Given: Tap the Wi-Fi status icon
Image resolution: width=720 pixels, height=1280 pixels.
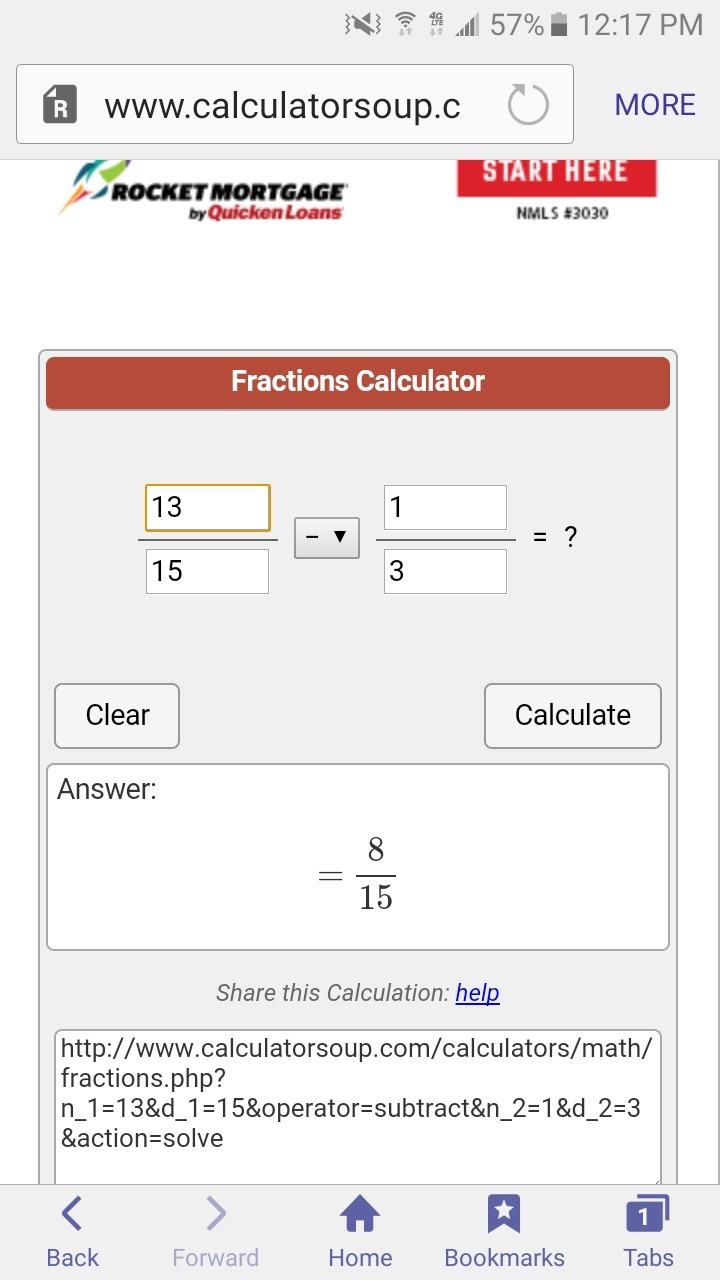Looking at the screenshot, I should [x=405, y=25].
